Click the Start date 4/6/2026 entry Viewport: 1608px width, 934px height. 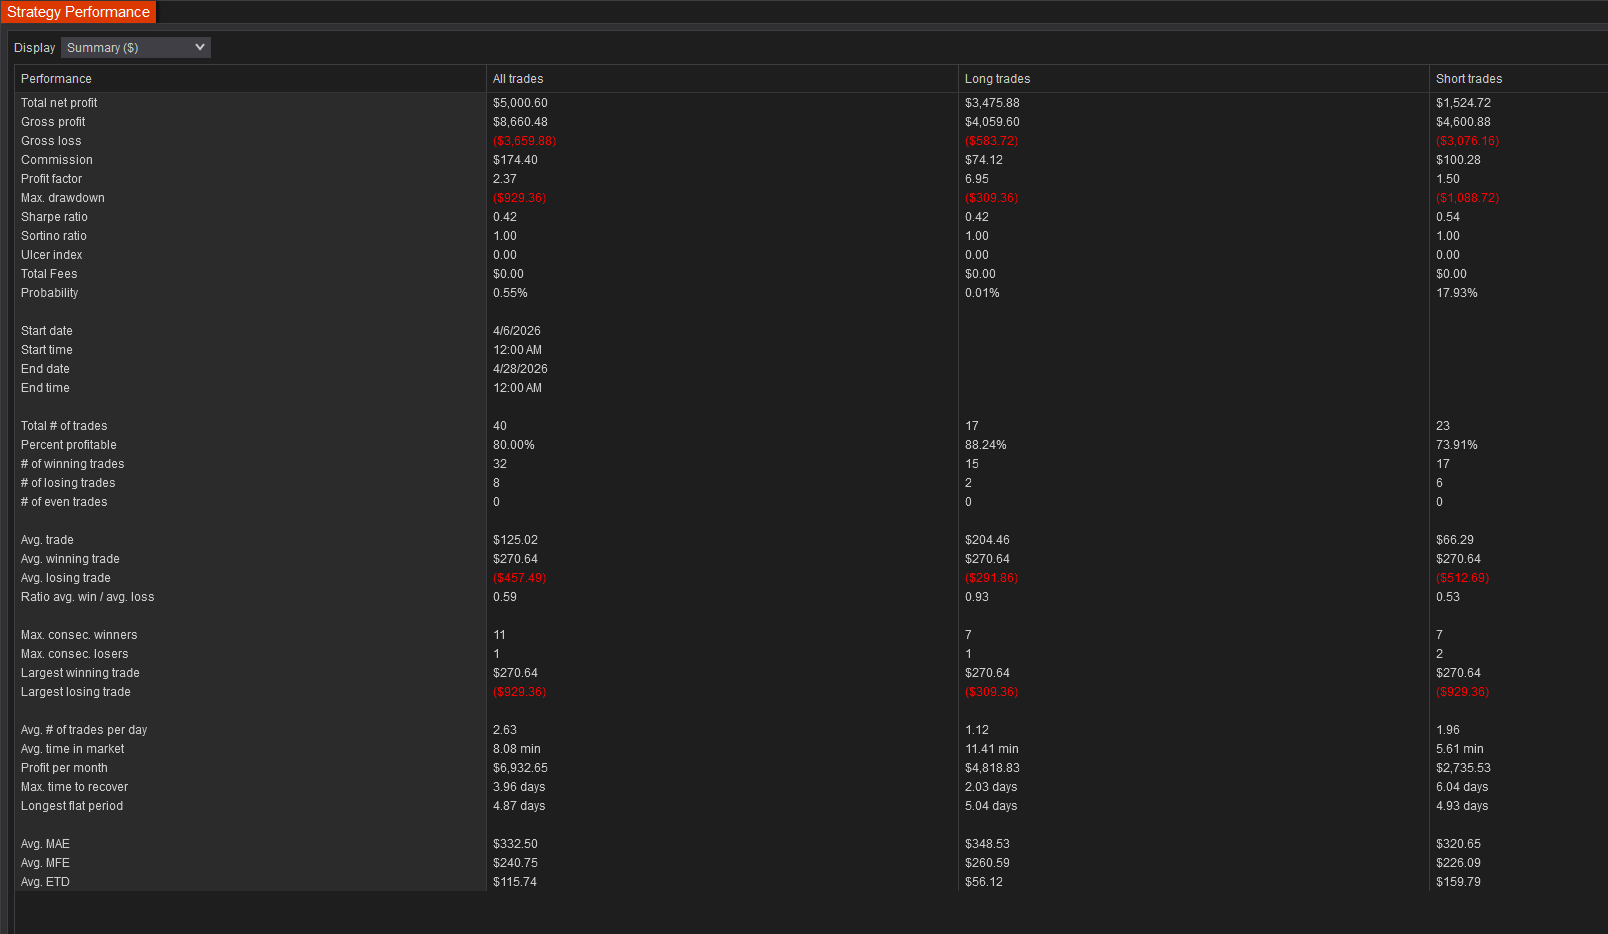coord(517,330)
